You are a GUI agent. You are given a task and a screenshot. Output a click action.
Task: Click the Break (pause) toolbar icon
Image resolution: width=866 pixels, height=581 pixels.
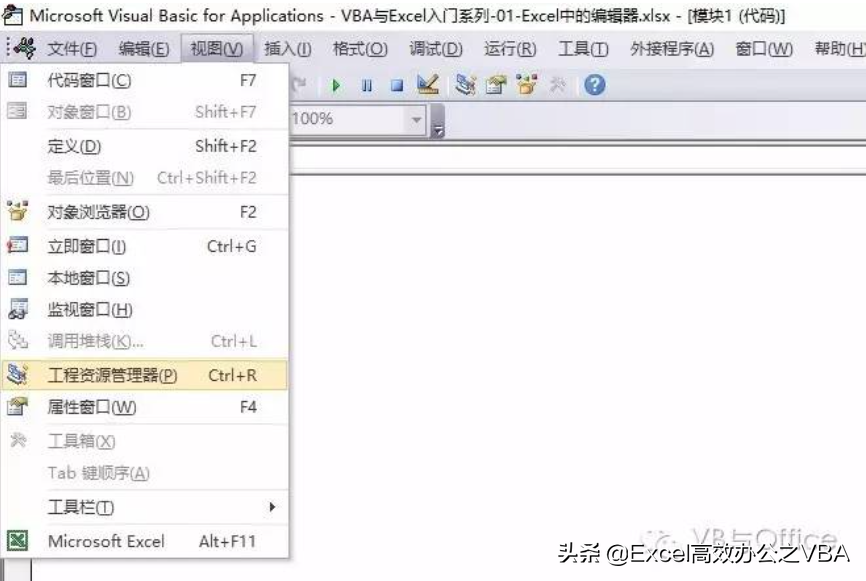pyautogui.click(x=366, y=86)
